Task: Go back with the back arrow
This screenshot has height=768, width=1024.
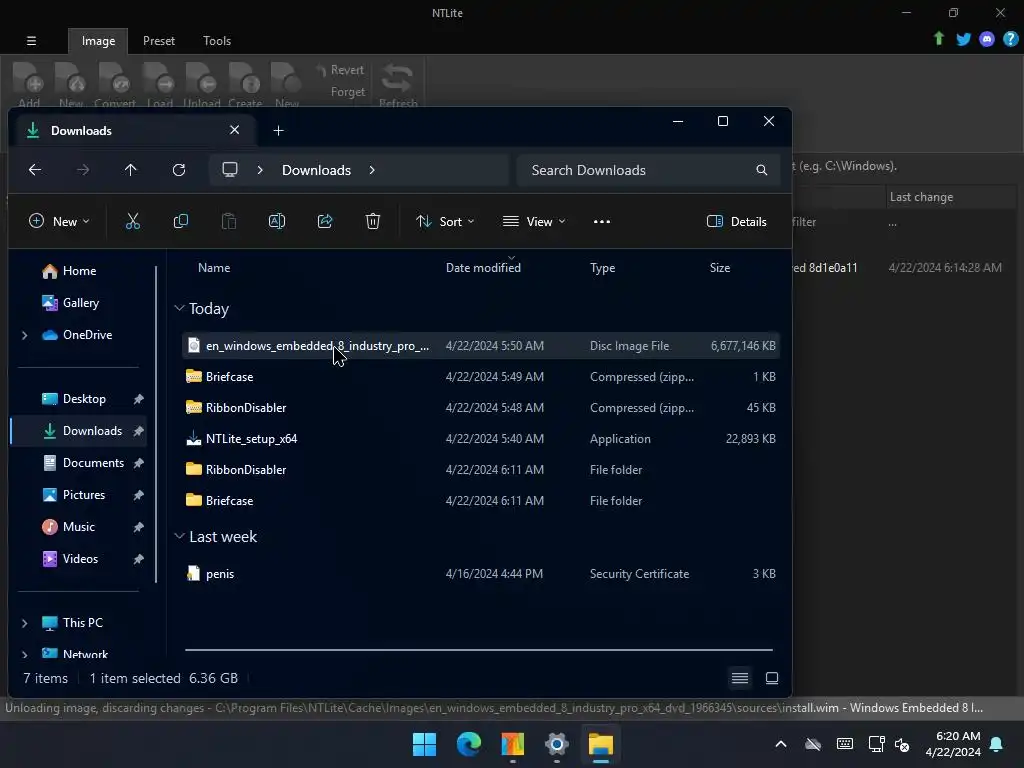Action: tap(35, 170)
